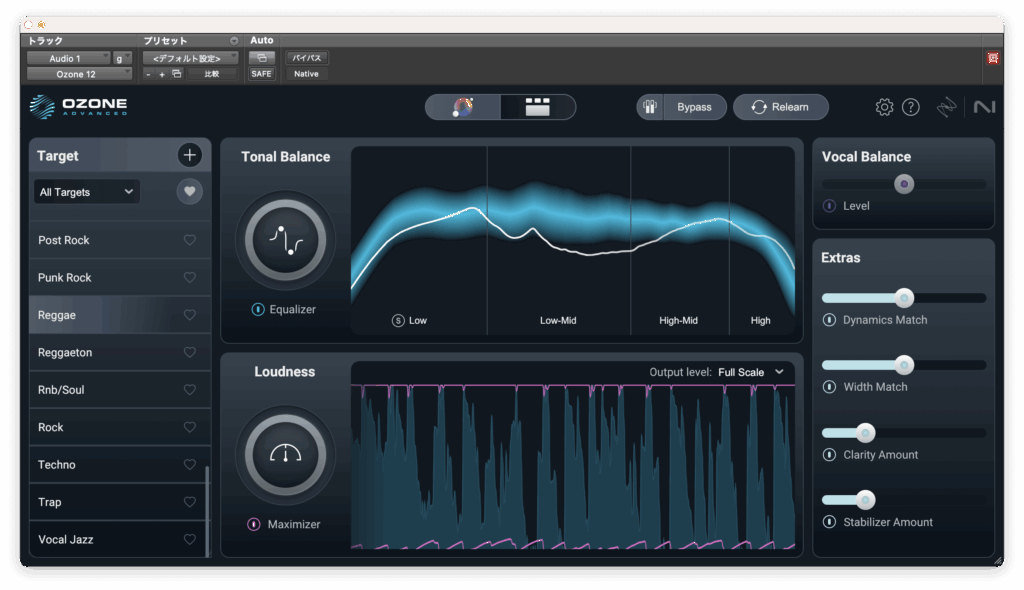The height and width of the screenshot is (590, 1024).
Task: Open the help question mark icon
Action: 910,107
